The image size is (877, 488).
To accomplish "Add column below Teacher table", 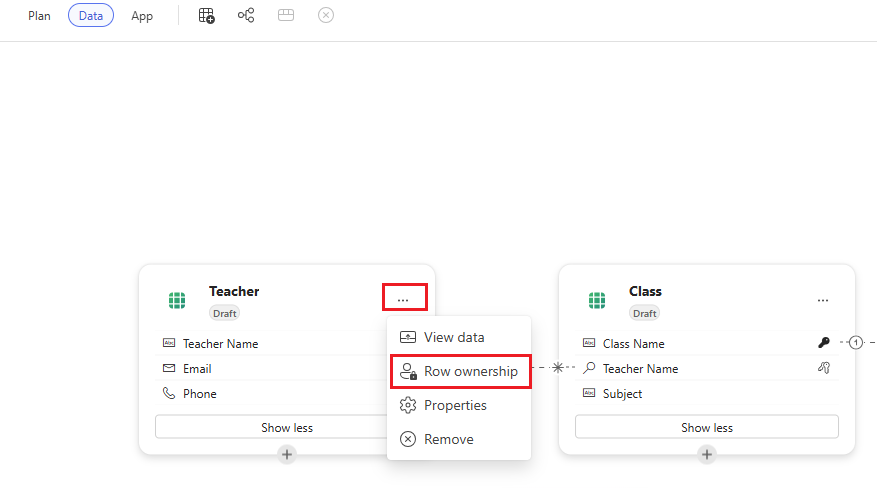I will click(x=287, y=454).
